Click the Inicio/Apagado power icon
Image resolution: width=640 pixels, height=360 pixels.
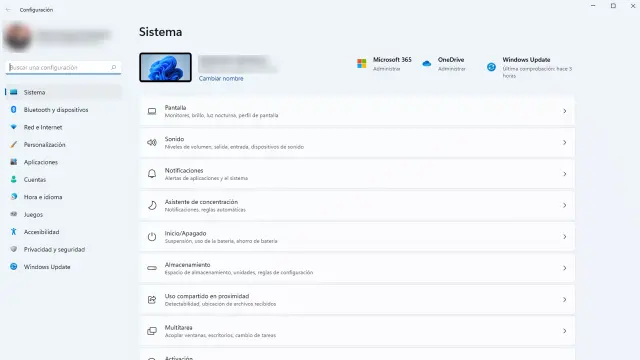(x=152, y=237)
